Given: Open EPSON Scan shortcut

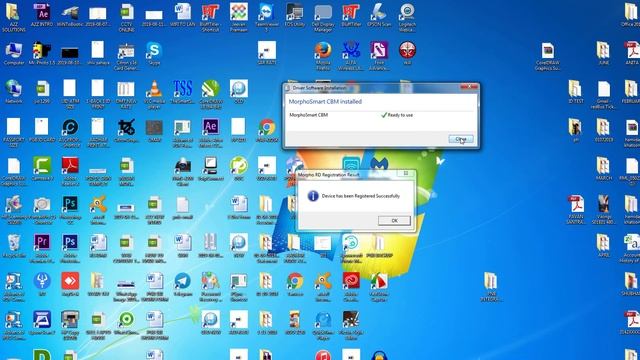Looking at the screenshot, I should point(379,16).
